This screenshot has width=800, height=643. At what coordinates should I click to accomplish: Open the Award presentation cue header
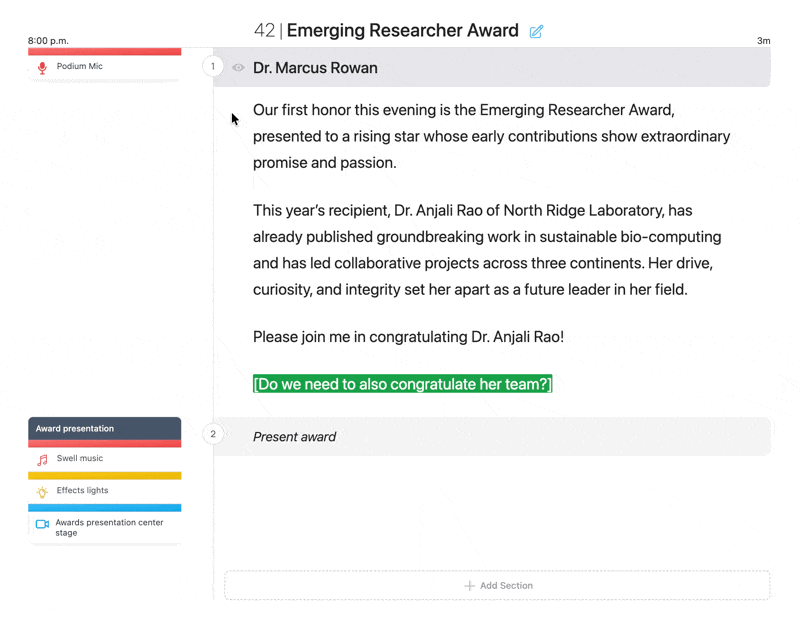[104, 428]
